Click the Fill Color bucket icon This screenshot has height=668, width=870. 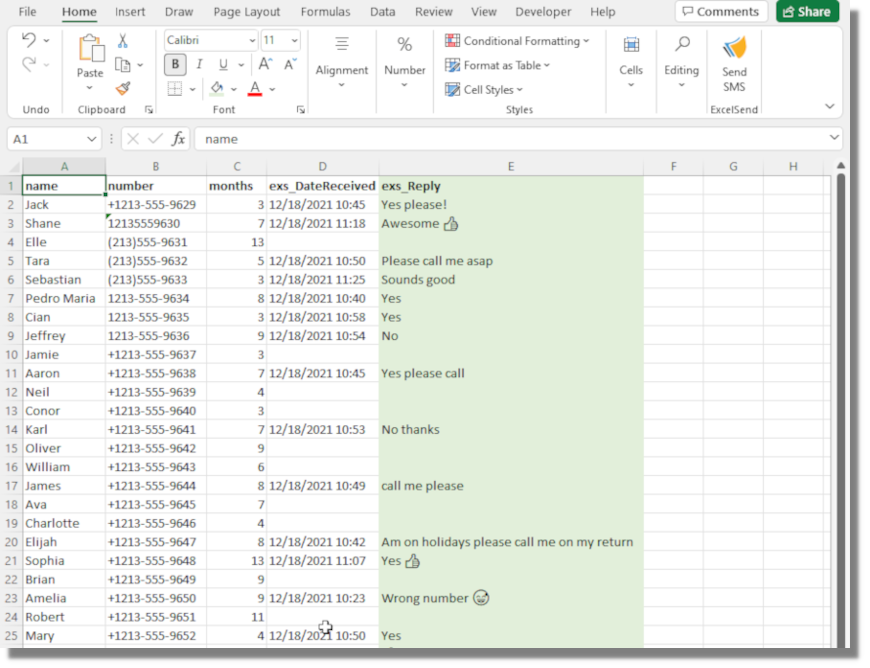[x=217, y=89]
